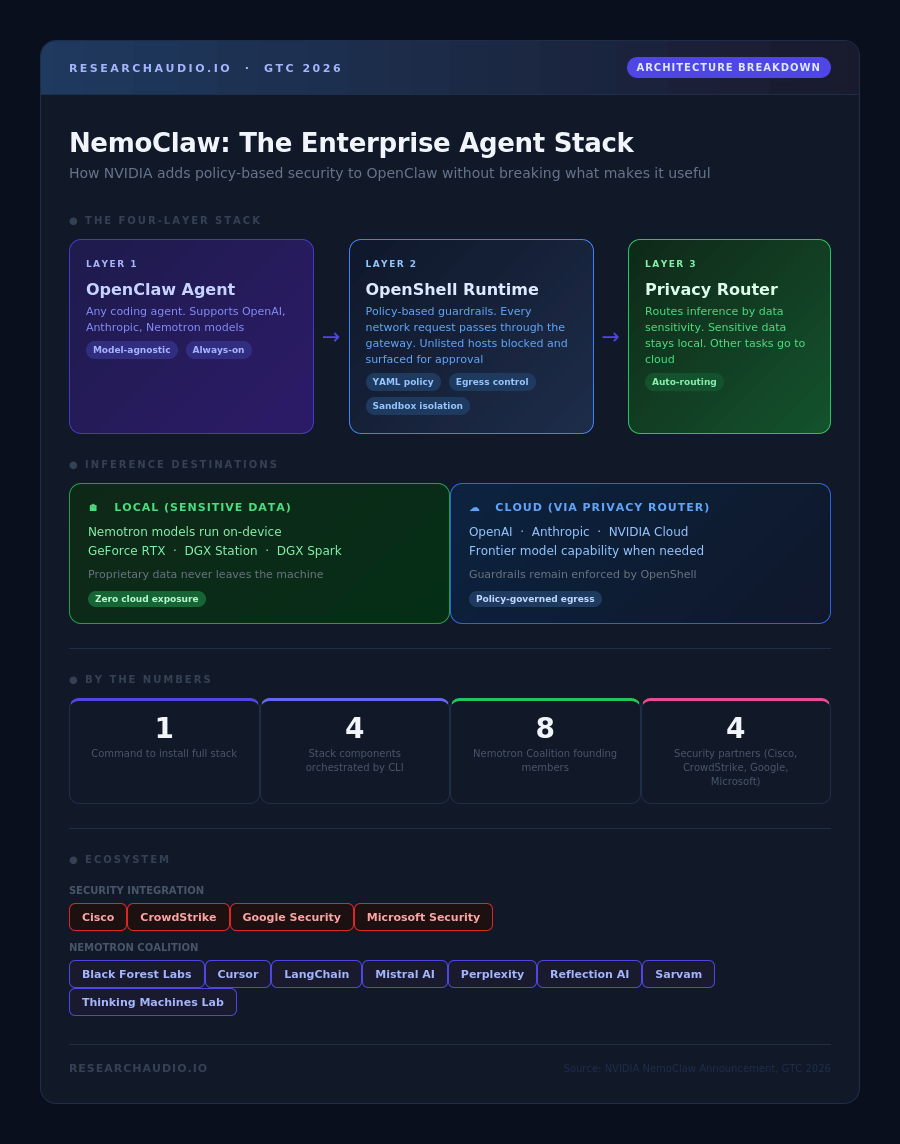
Task: Select the Google Security chip
Action: tap(292, 917)
